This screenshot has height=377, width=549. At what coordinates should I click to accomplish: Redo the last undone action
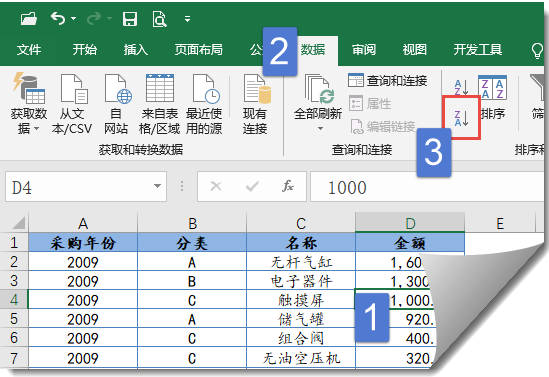(94, 19)
